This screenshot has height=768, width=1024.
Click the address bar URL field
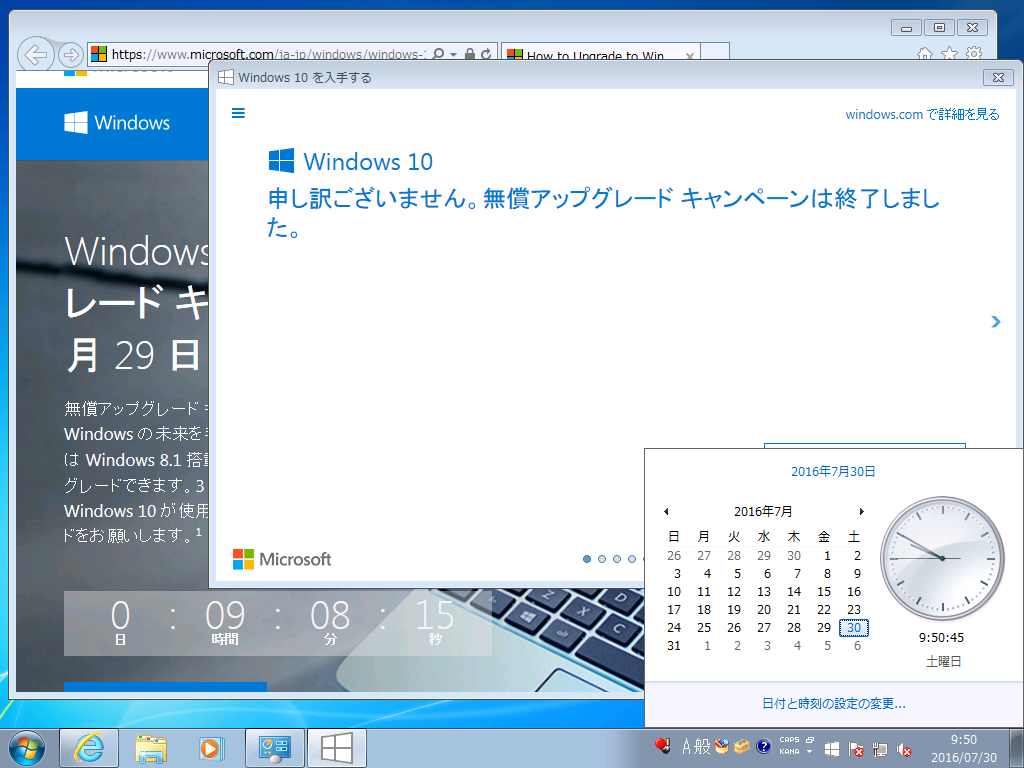click(266, 54)
